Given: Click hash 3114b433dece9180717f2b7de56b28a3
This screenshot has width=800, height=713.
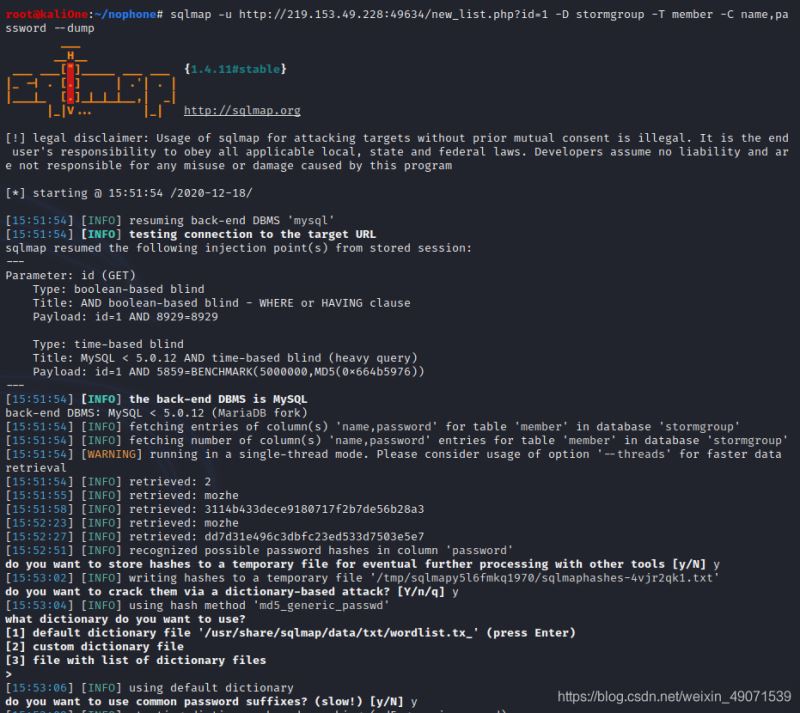Looking at the screenshot, I should (314, 509).
